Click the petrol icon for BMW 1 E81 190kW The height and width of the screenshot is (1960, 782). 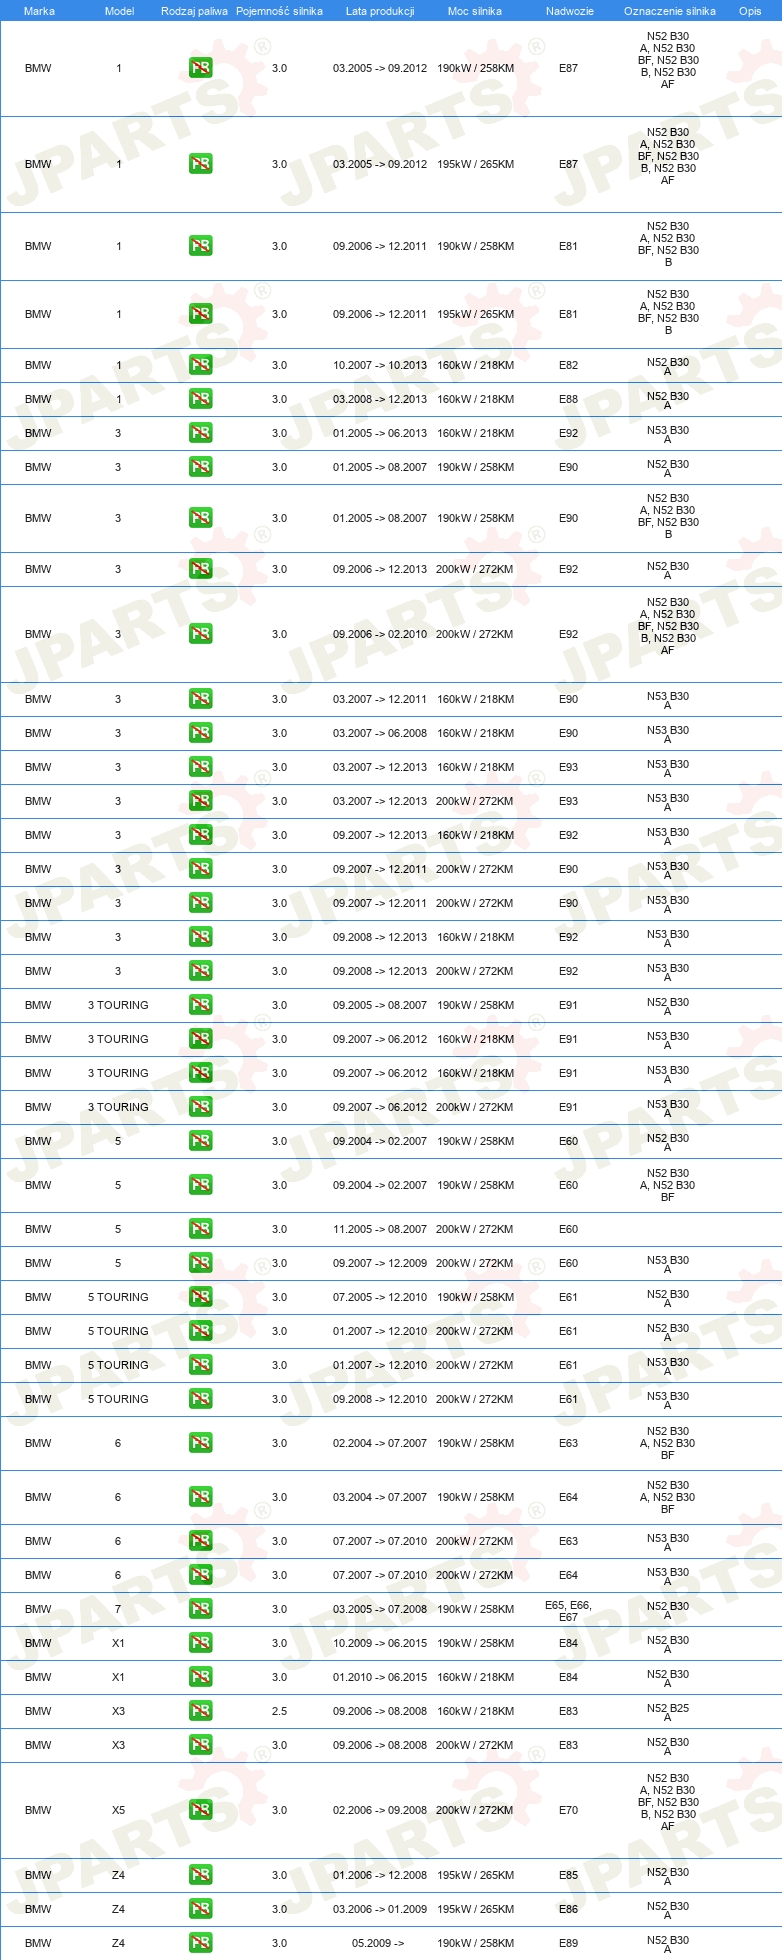pos(200,246)
